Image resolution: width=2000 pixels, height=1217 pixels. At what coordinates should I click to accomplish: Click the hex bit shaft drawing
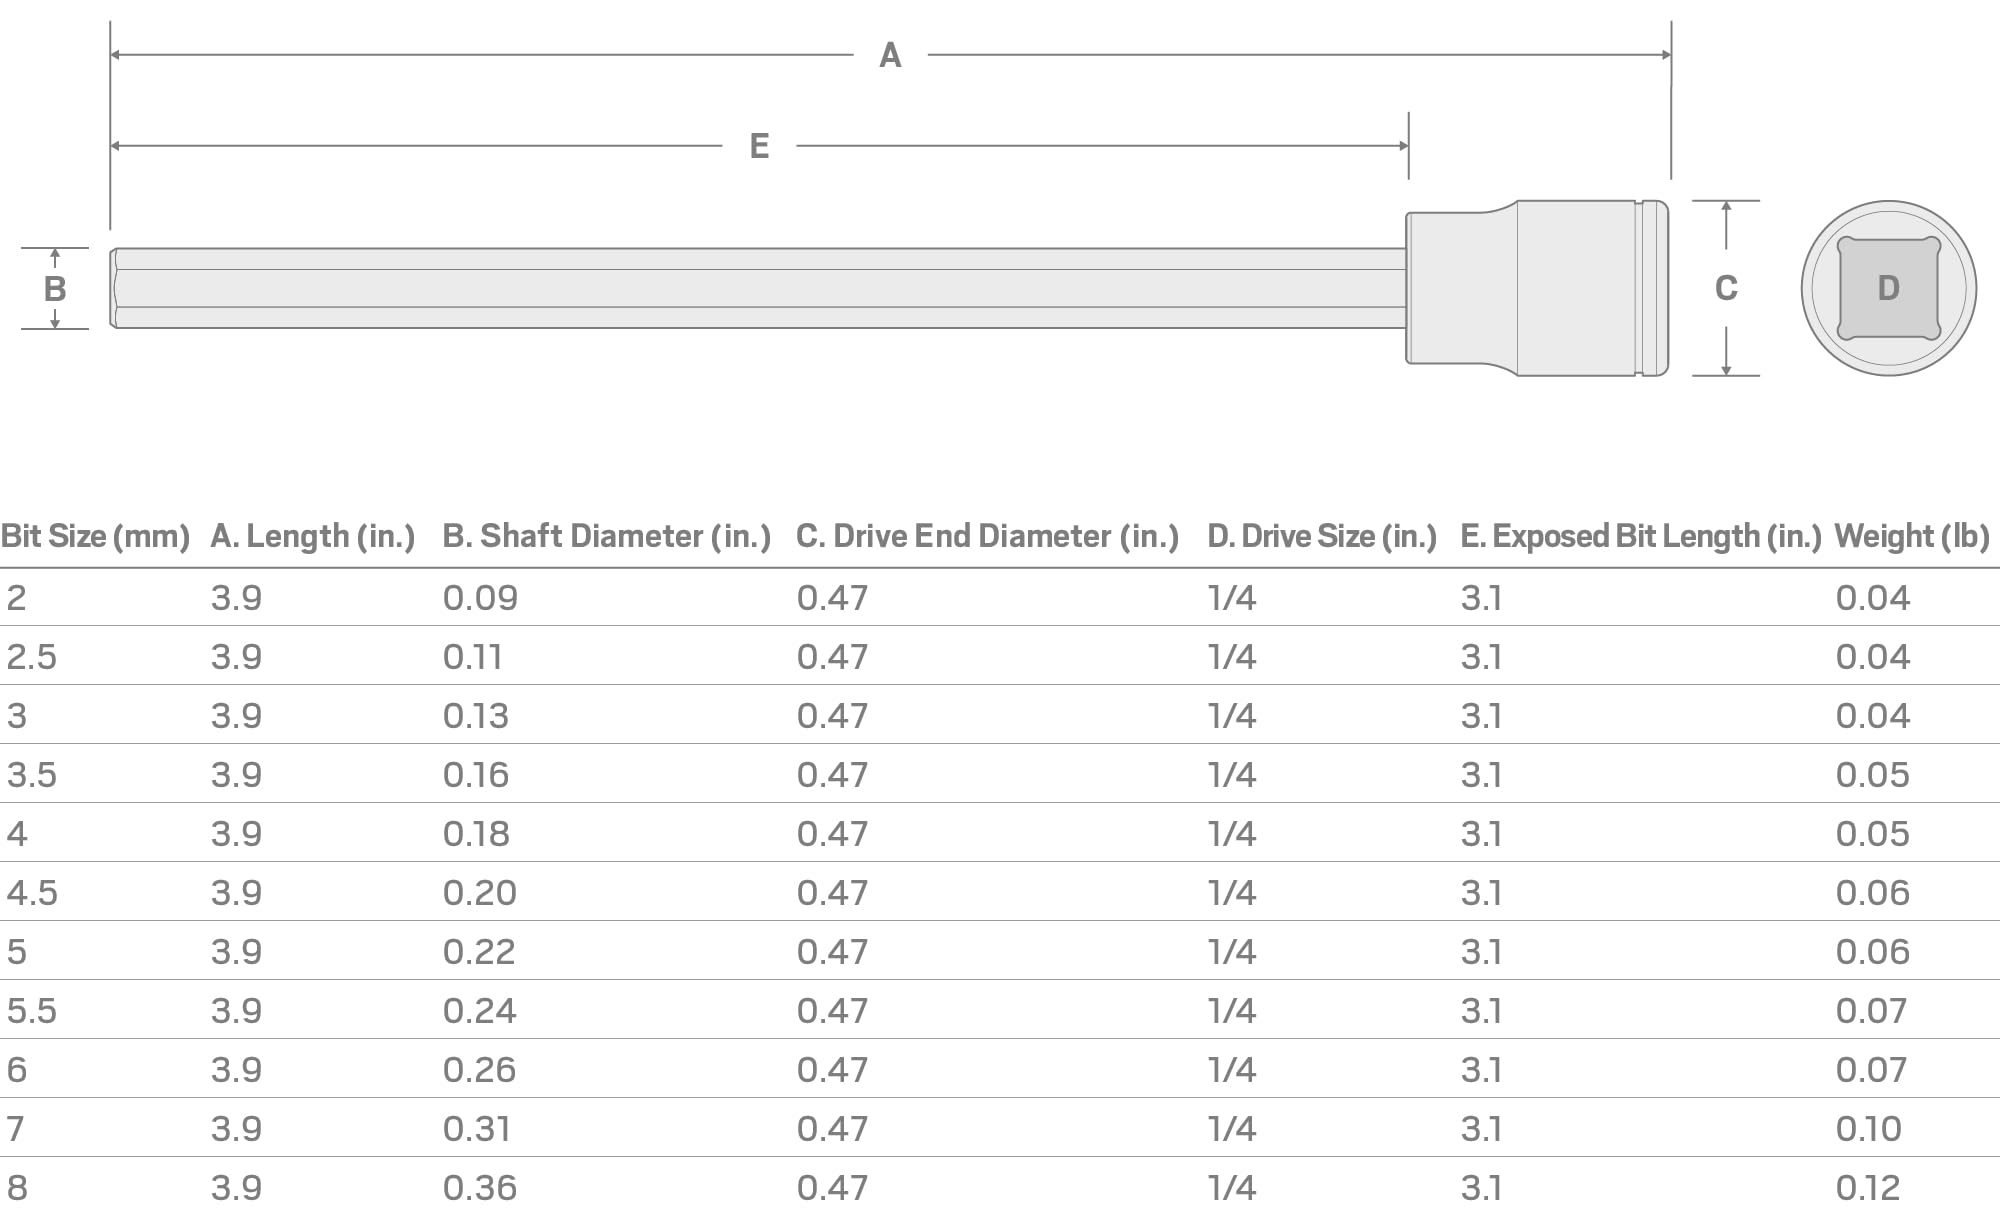[x=758, y=288]
